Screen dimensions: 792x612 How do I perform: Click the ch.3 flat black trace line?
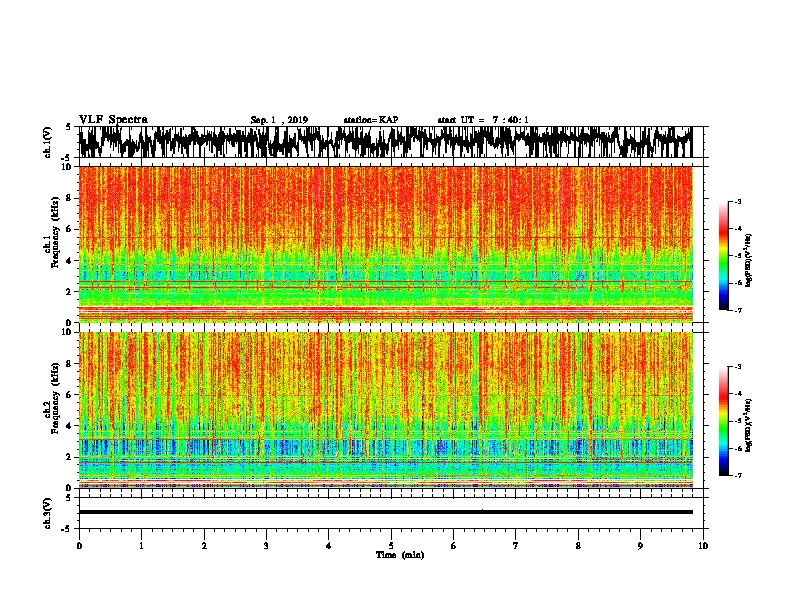385,512
